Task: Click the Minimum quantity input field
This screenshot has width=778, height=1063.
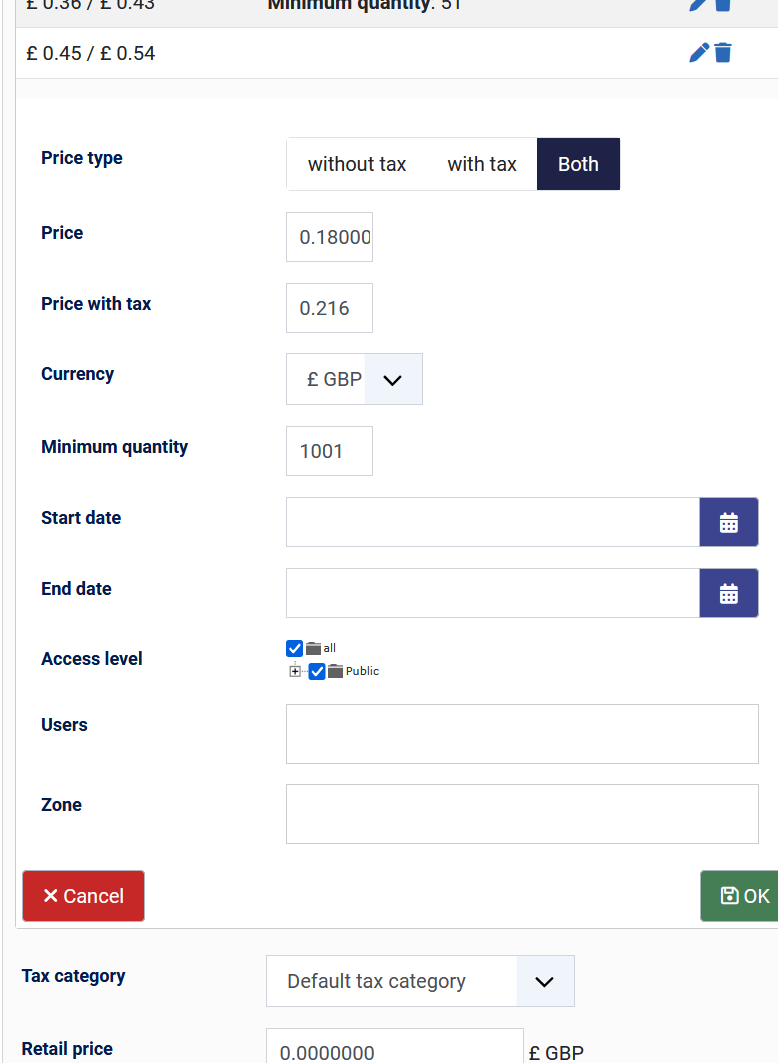Action: (x=329, y=451)
